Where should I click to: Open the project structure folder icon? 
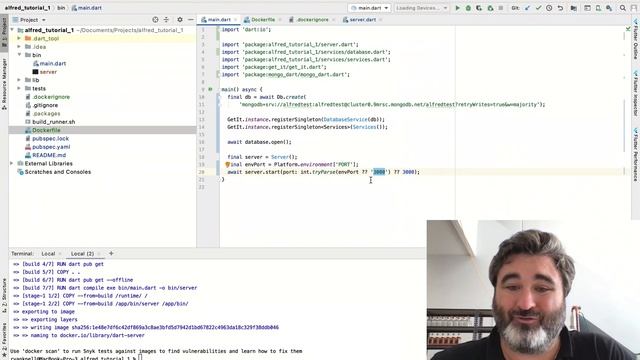573,8
